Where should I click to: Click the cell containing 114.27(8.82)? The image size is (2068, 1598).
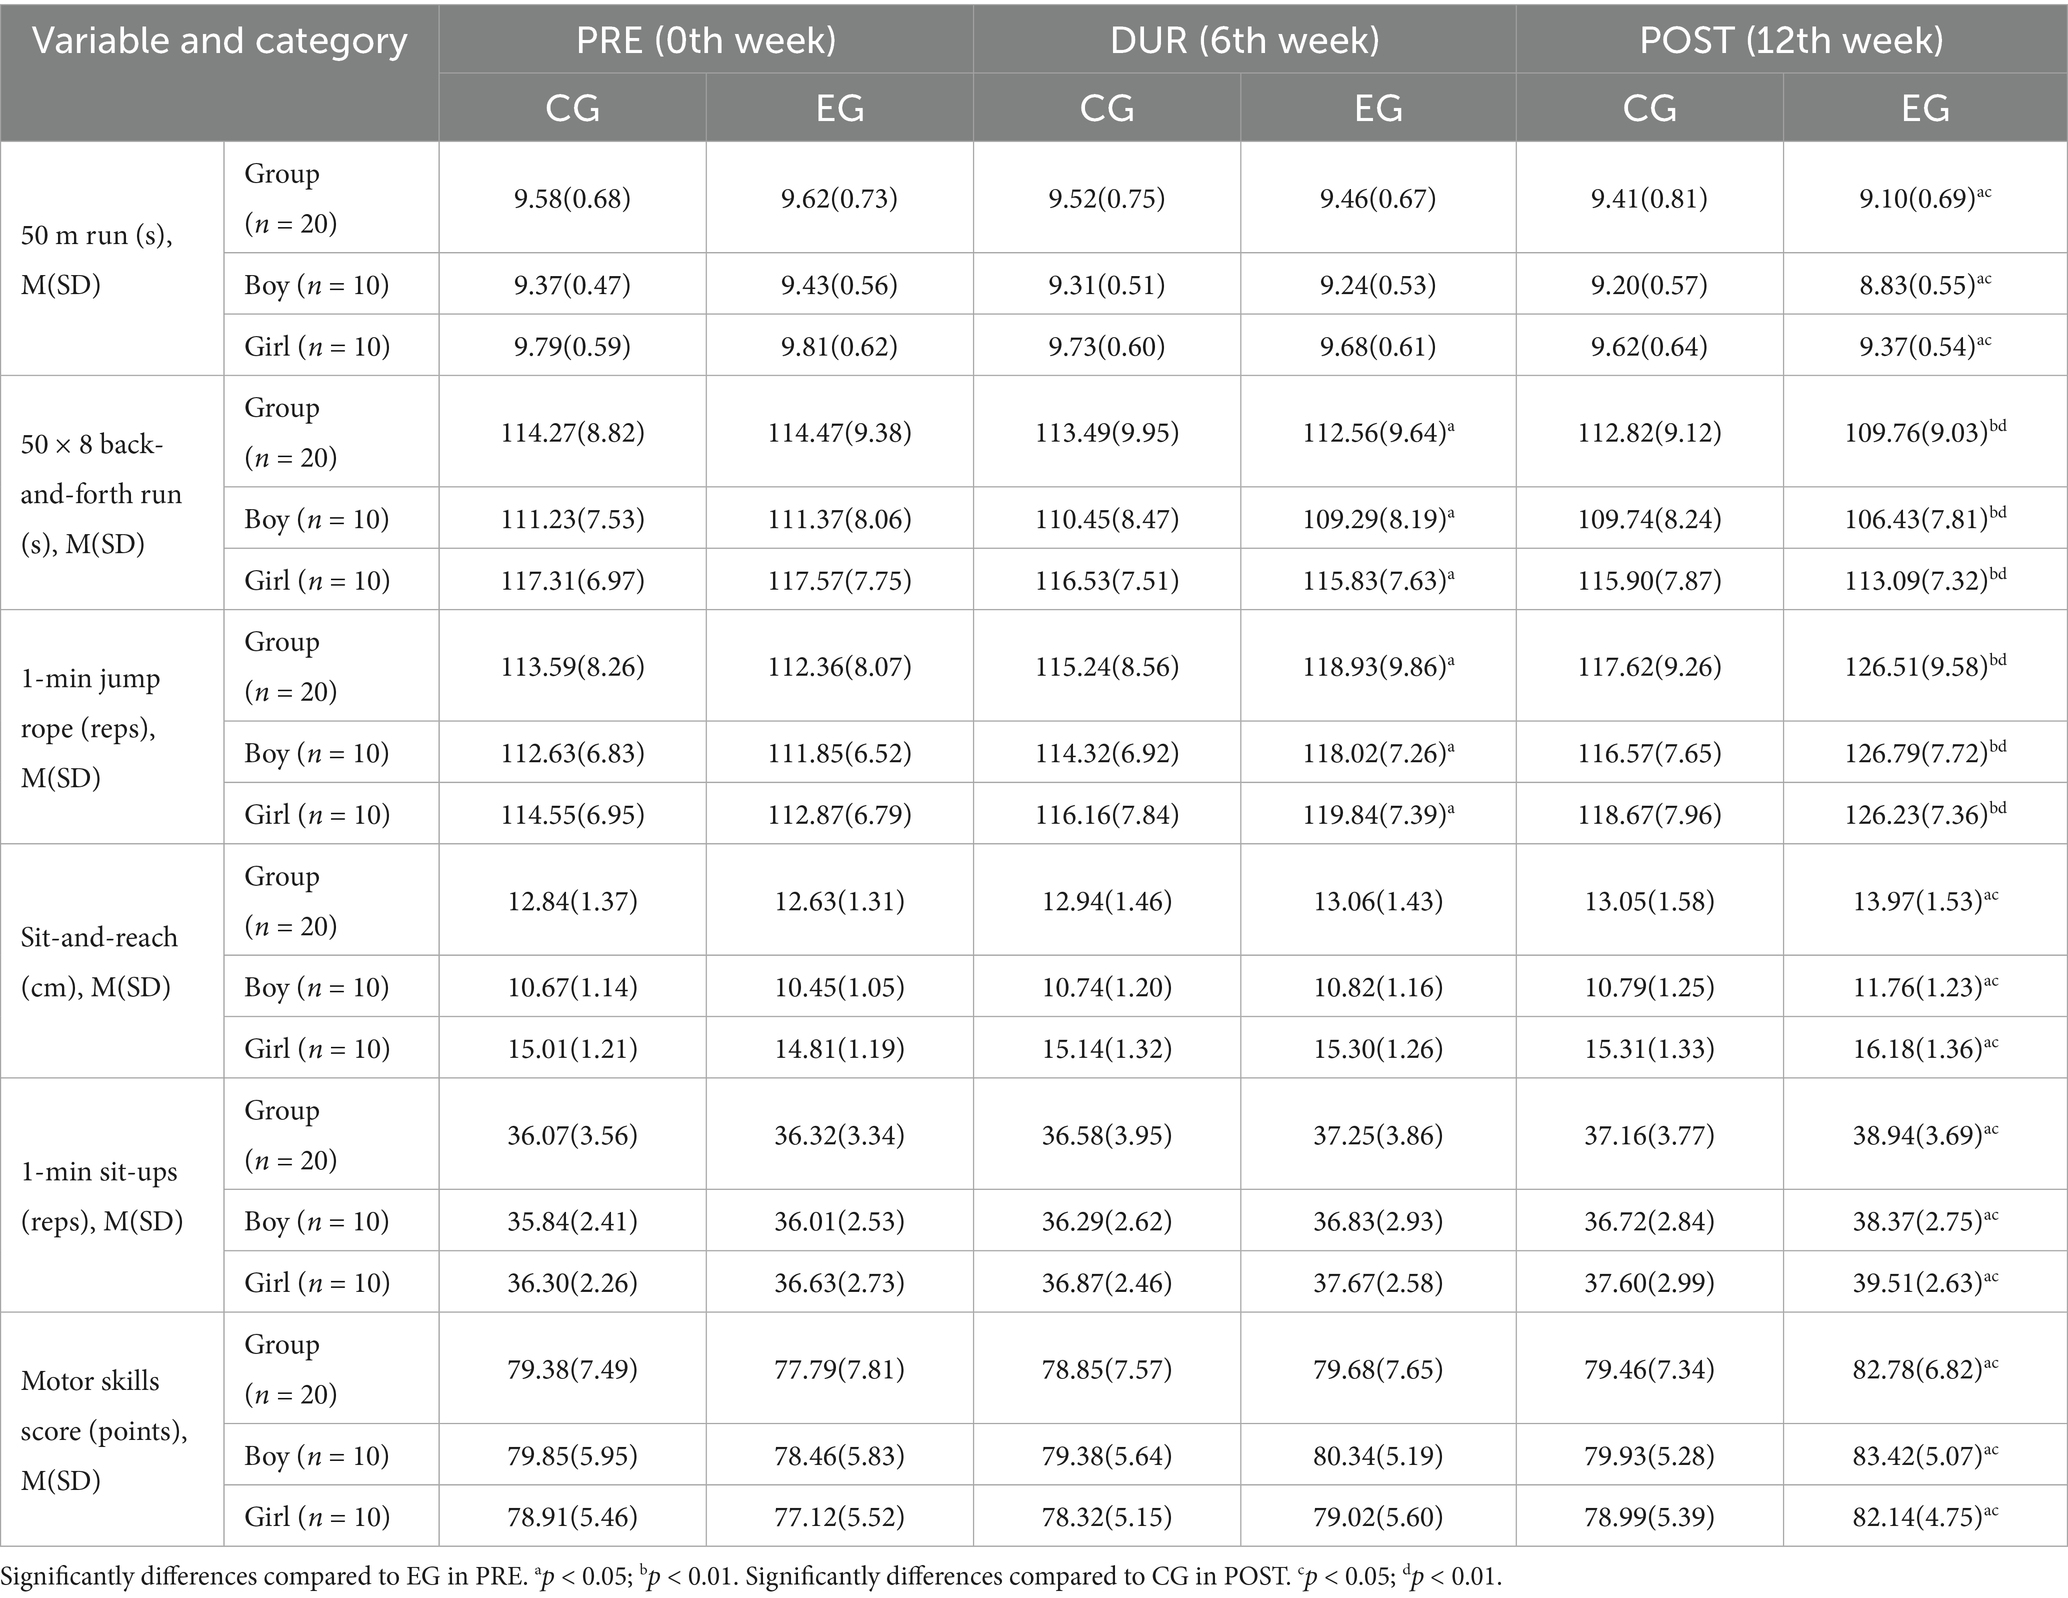(572, 433)
